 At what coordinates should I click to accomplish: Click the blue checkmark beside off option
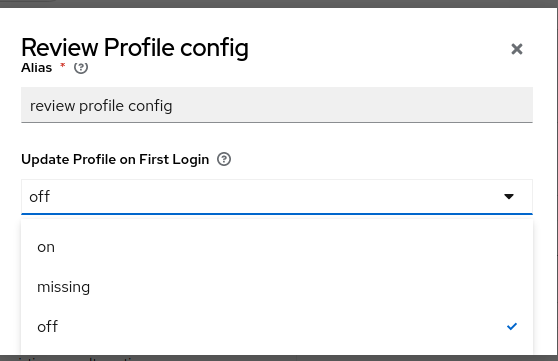click(512, 326)
